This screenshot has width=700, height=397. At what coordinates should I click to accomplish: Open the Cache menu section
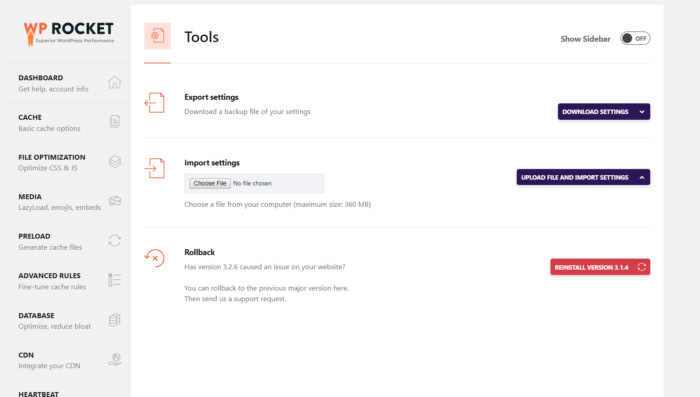coord(69,123)
